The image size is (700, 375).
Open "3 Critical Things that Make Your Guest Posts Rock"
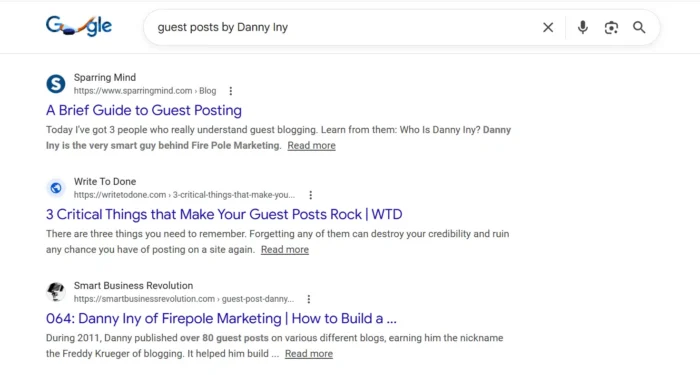coord(224,214)
